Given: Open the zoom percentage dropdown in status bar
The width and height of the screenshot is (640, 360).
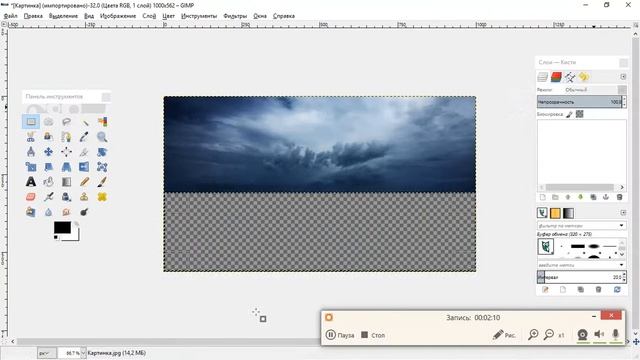Looking at the screenshot, I should (84, 353).
